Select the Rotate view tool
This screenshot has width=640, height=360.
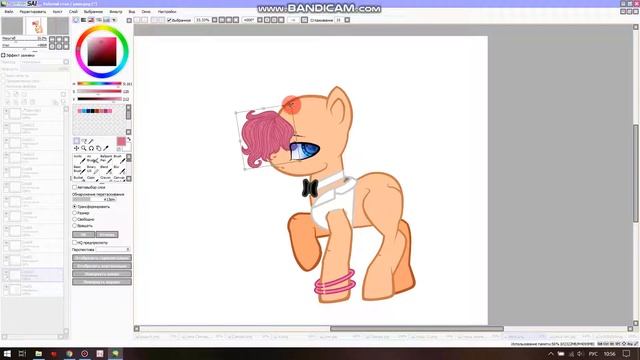click(x=91, y=148)
